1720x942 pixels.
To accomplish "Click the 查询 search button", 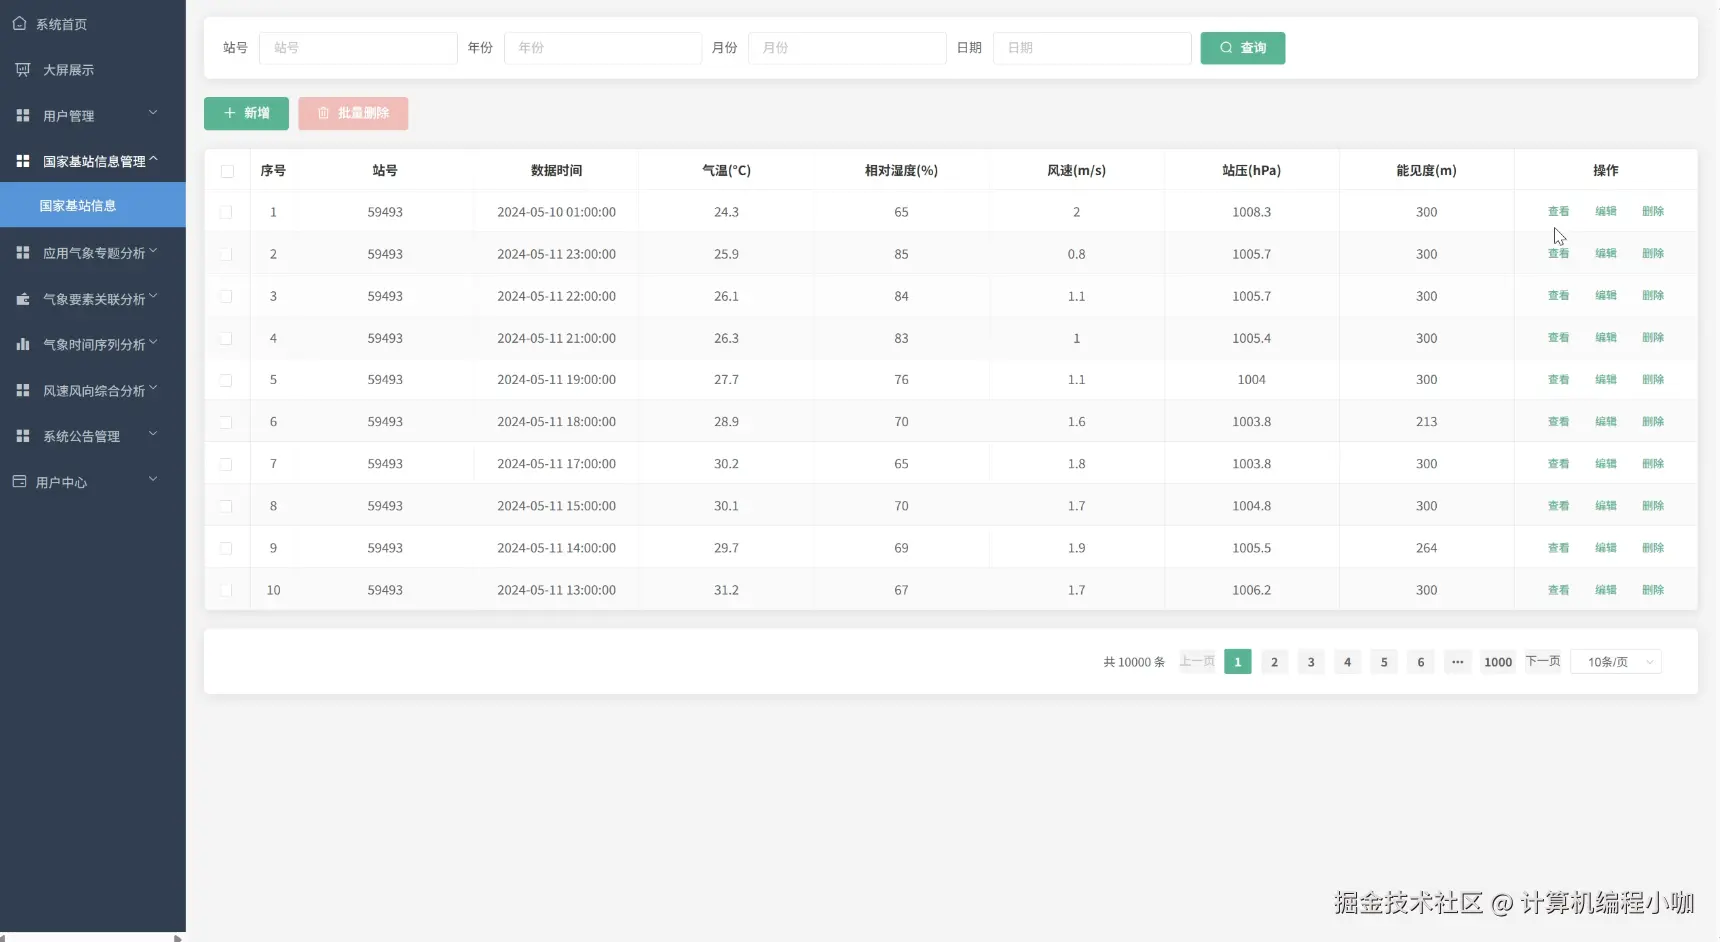I will (x=1243, y=48).
